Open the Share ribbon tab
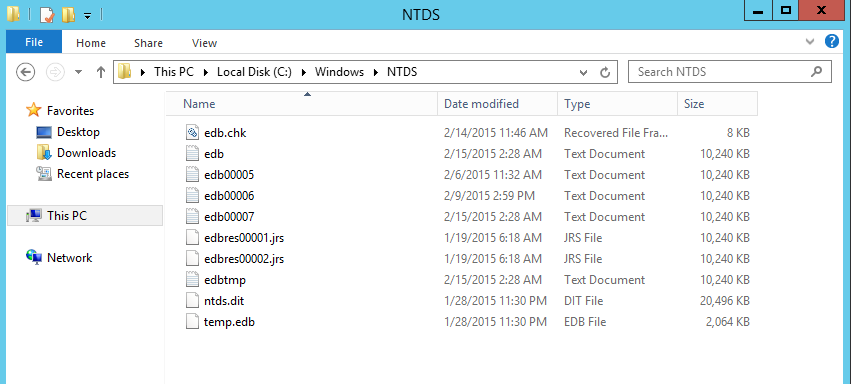This screenshot has width=851, height=384. pyautogui.click(x=148, y=43)
